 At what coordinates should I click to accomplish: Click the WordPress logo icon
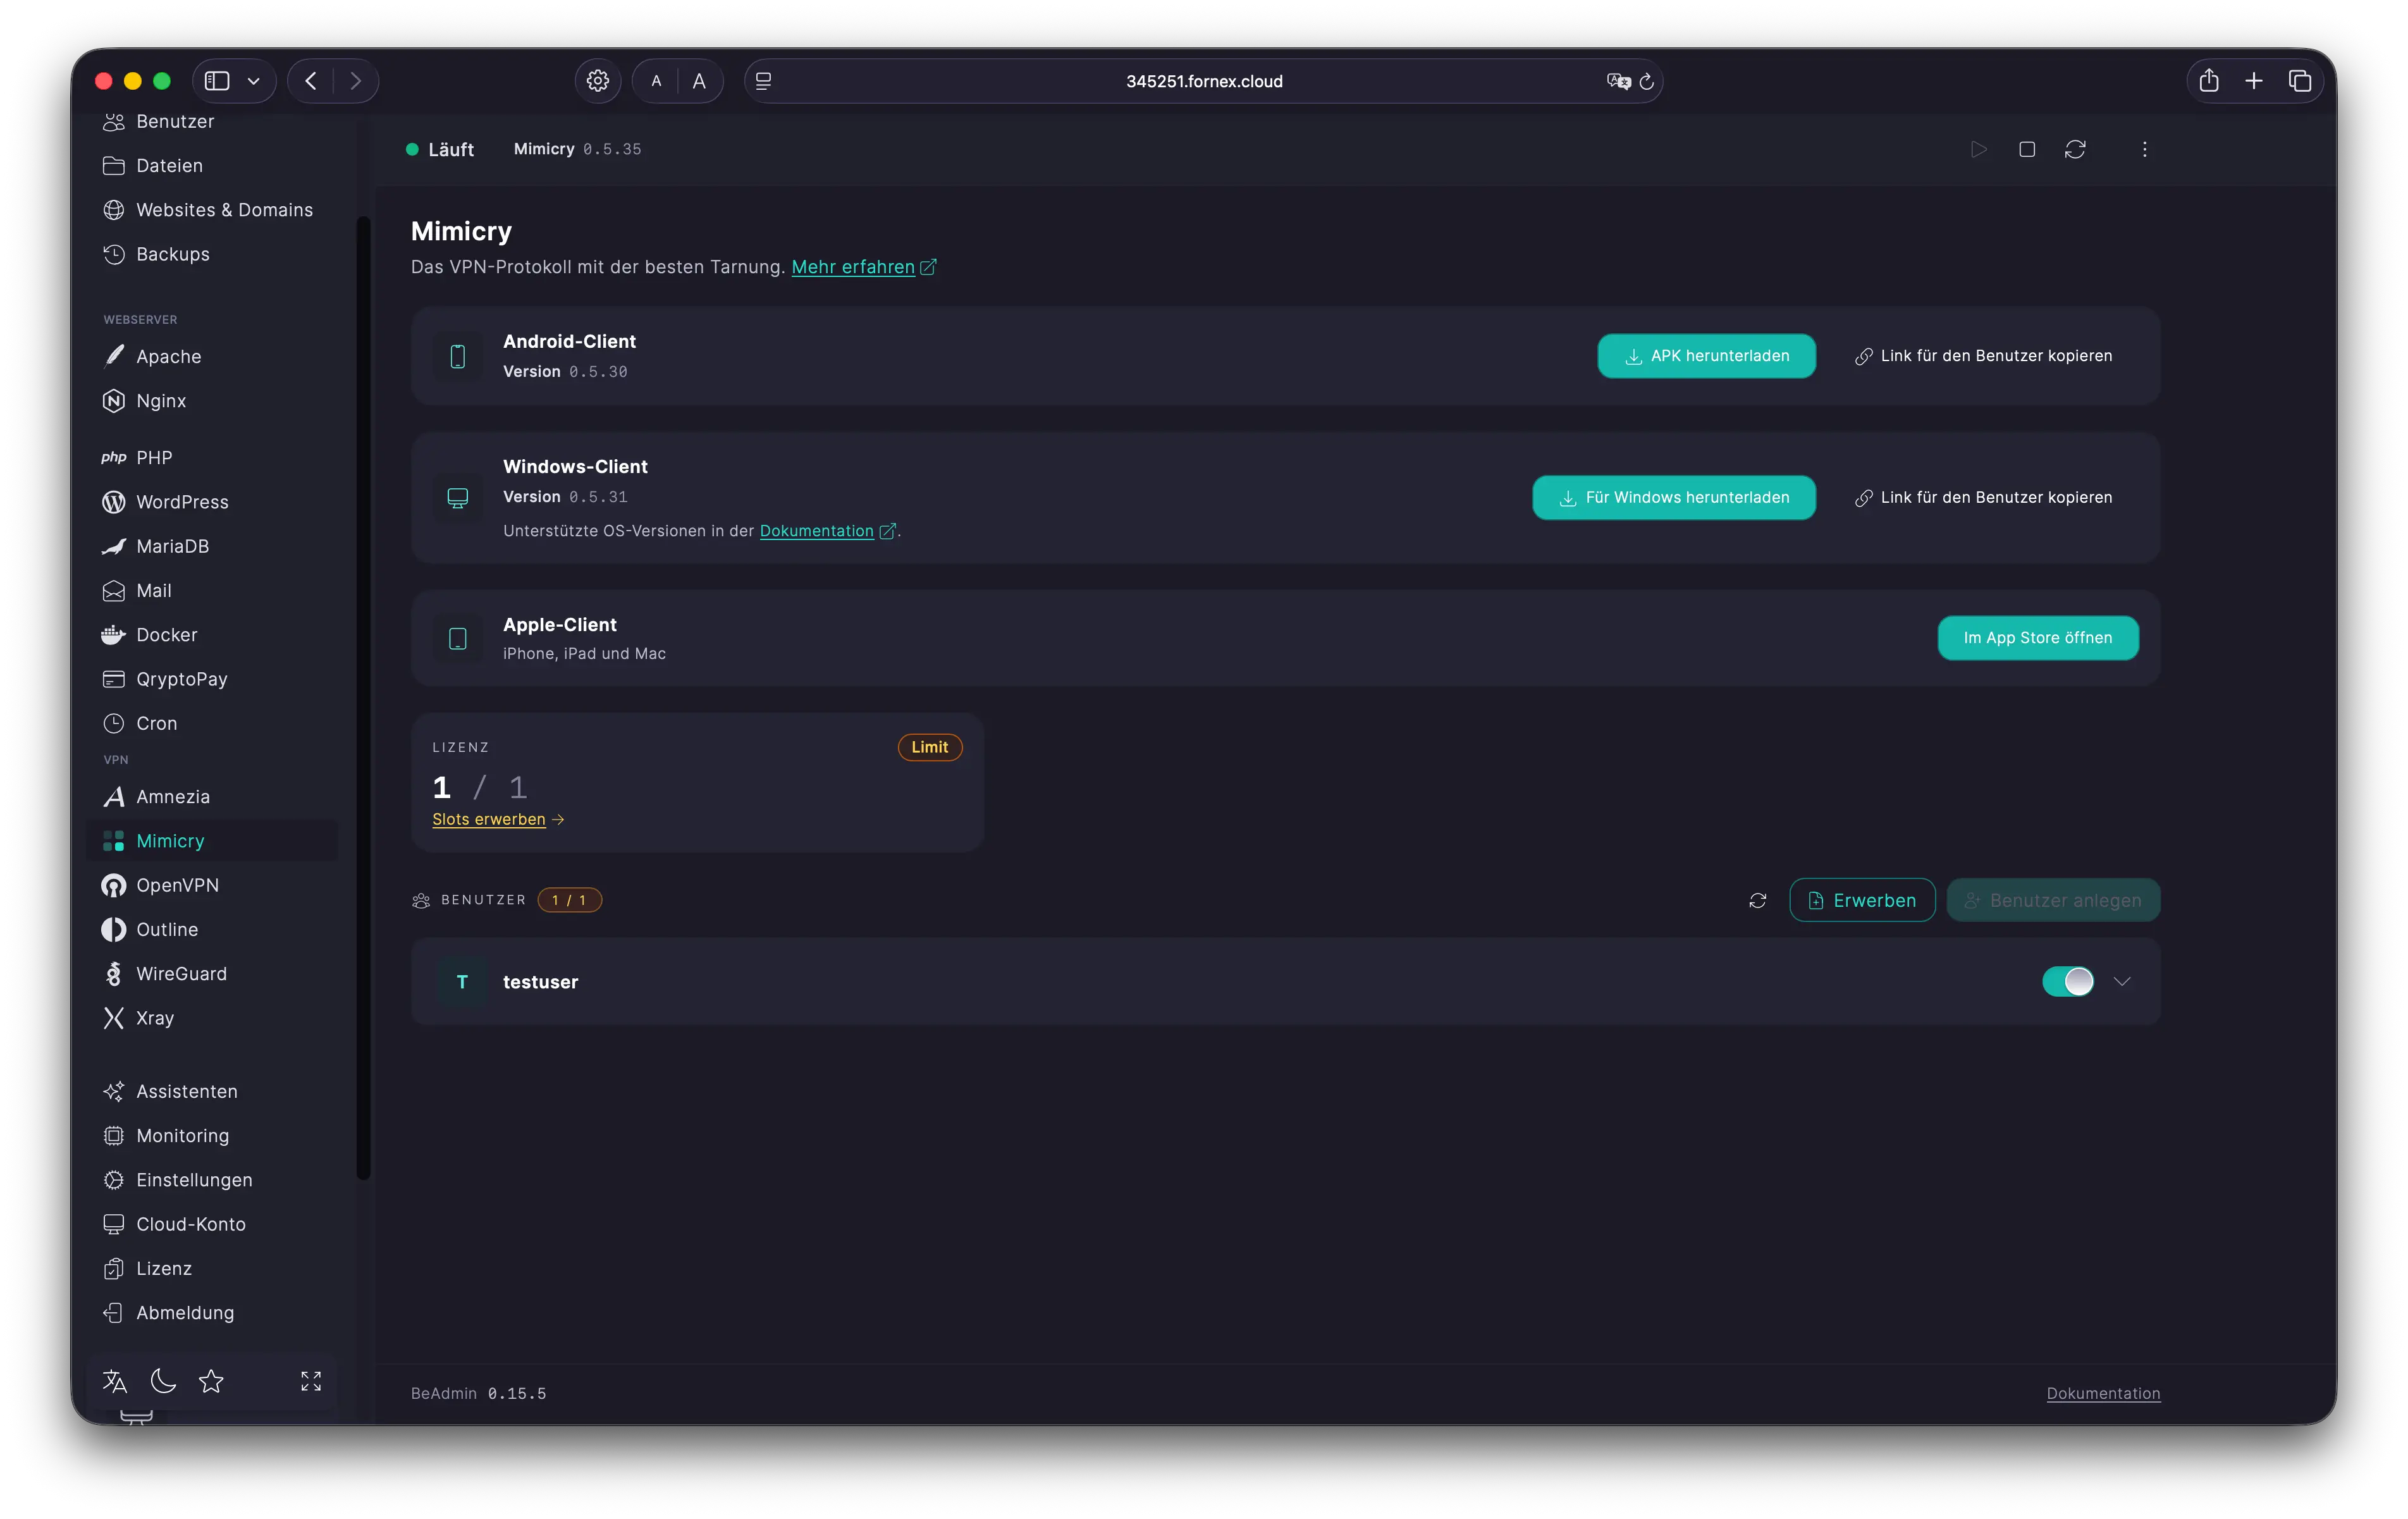coord(114,502)
